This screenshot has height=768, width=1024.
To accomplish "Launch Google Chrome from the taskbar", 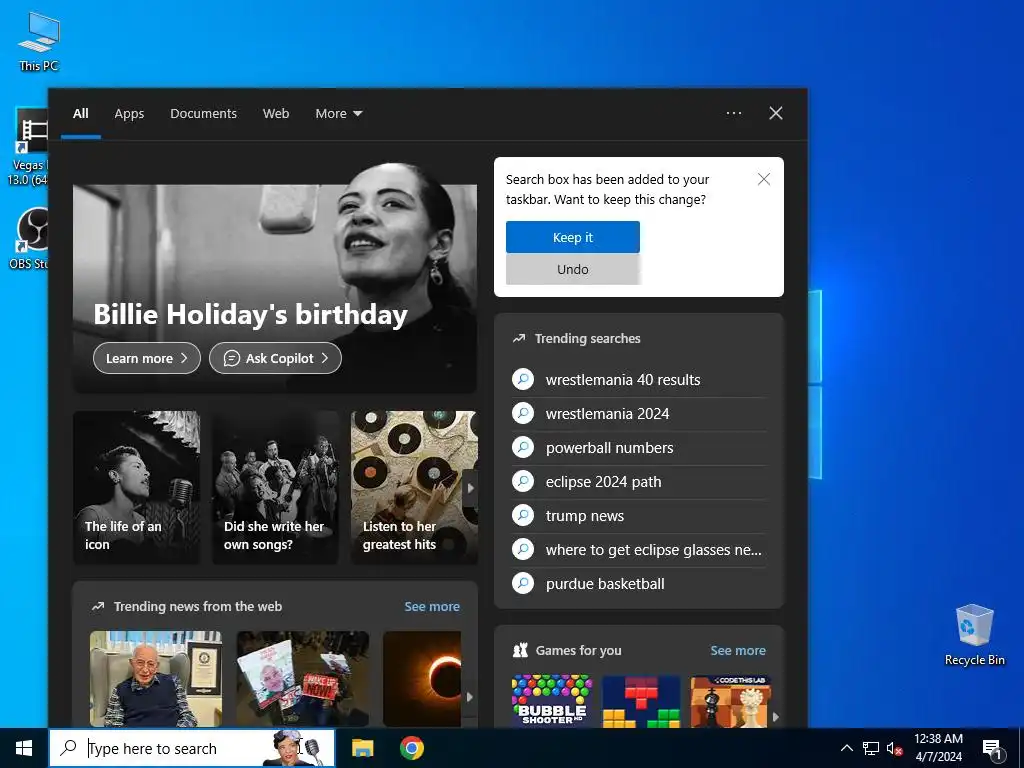I will click(x=411, y=748).
